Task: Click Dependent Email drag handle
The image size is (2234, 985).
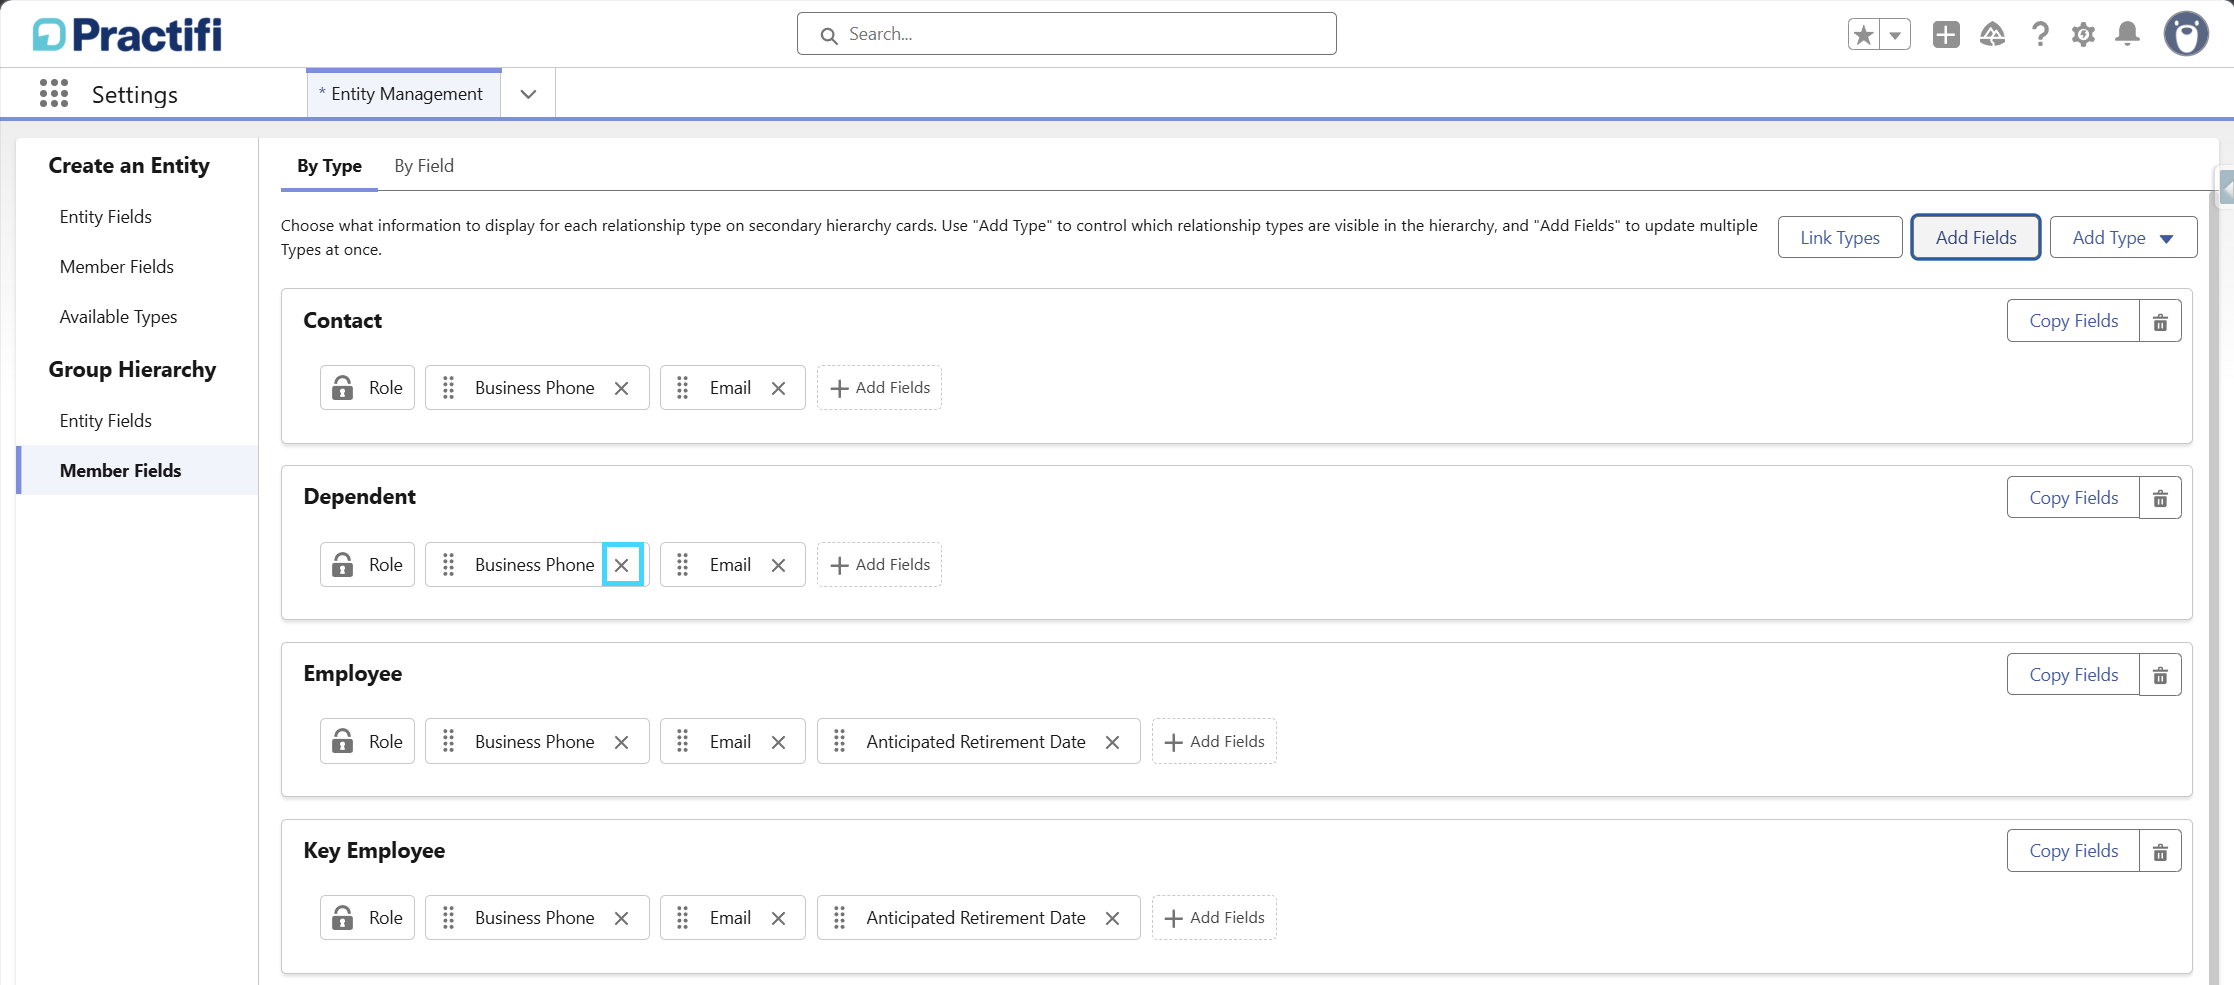Action: [682, 565]
